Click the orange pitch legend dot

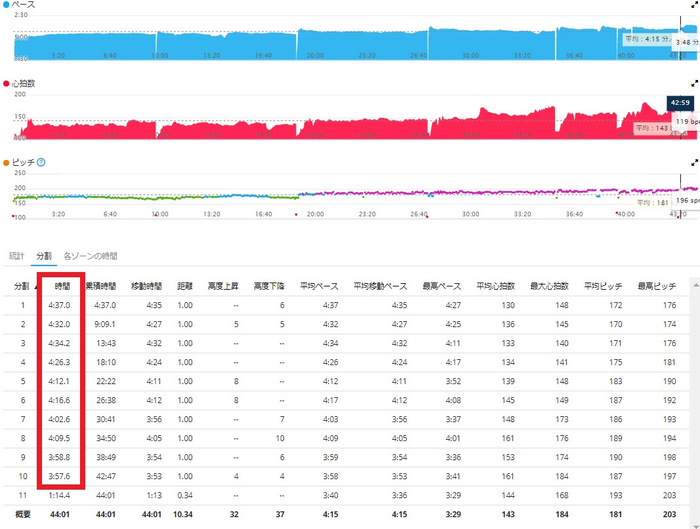[6, 163]
